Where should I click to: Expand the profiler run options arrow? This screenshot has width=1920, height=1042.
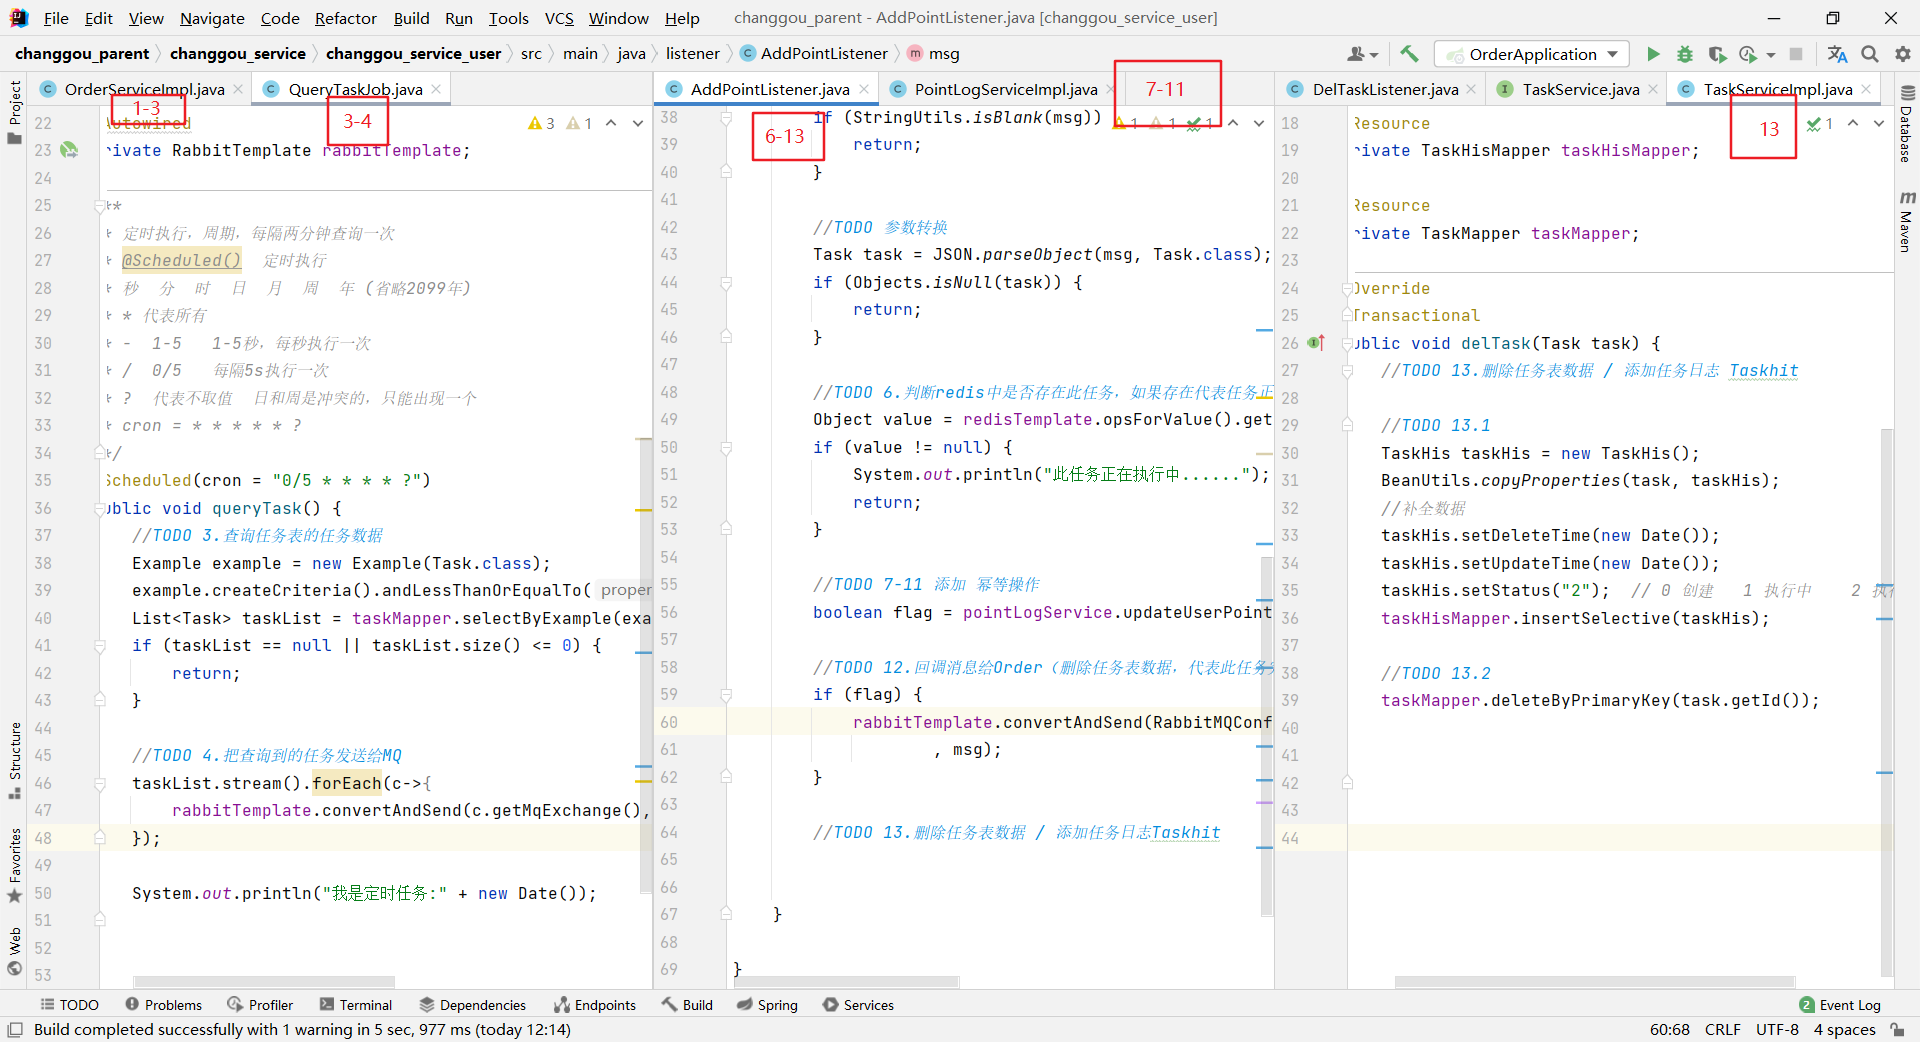[1771, 55]
